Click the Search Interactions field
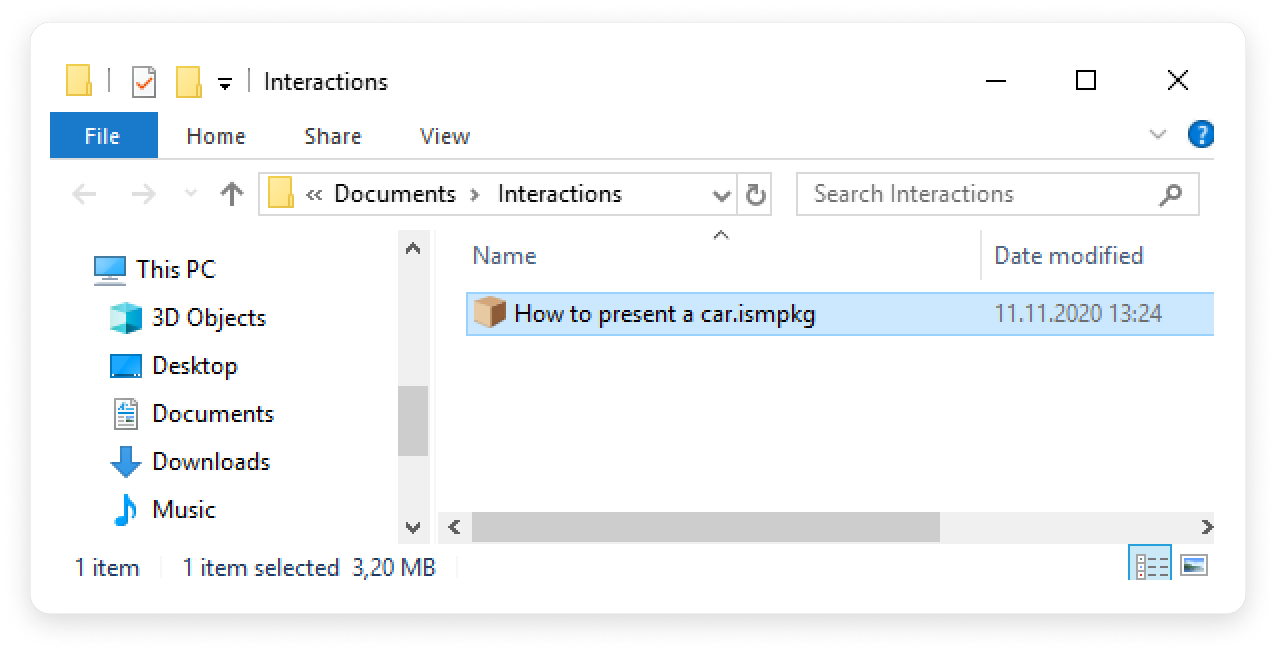The image size is (1276, 652). tap(997, 194)
